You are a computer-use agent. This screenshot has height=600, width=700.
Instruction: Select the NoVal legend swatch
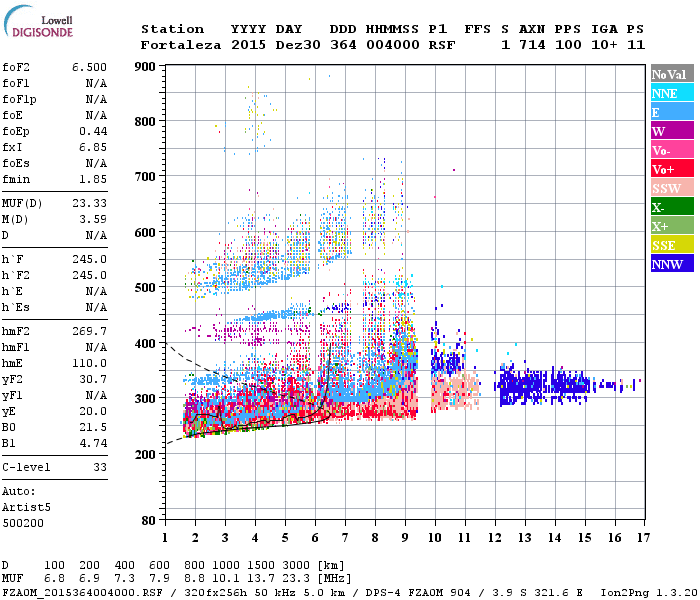pyautogui.click(x=672, y=74)
